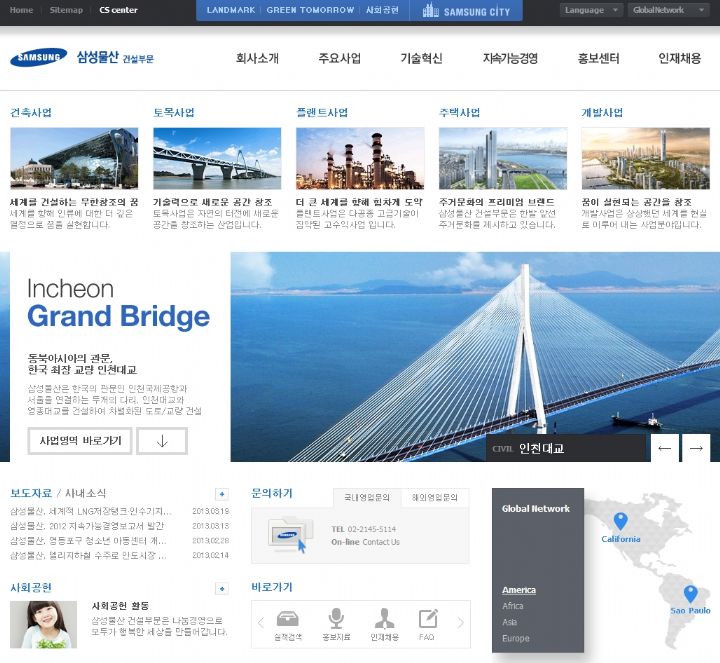720x663 pixels.
Task: Click the plus icon beside 사회공헌
Action: point(222,588)
